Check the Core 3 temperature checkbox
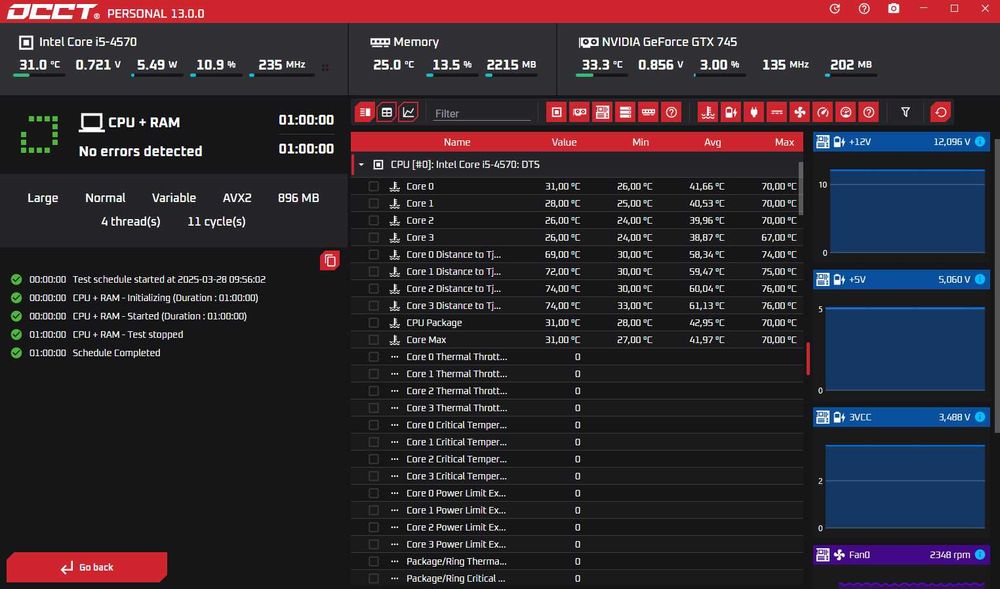 tap(374, 237)
